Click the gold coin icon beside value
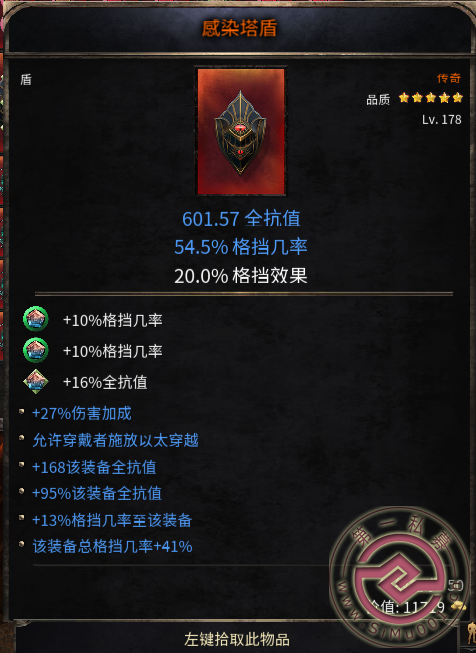Screen dimensions: 476x653 pos(458,606)
